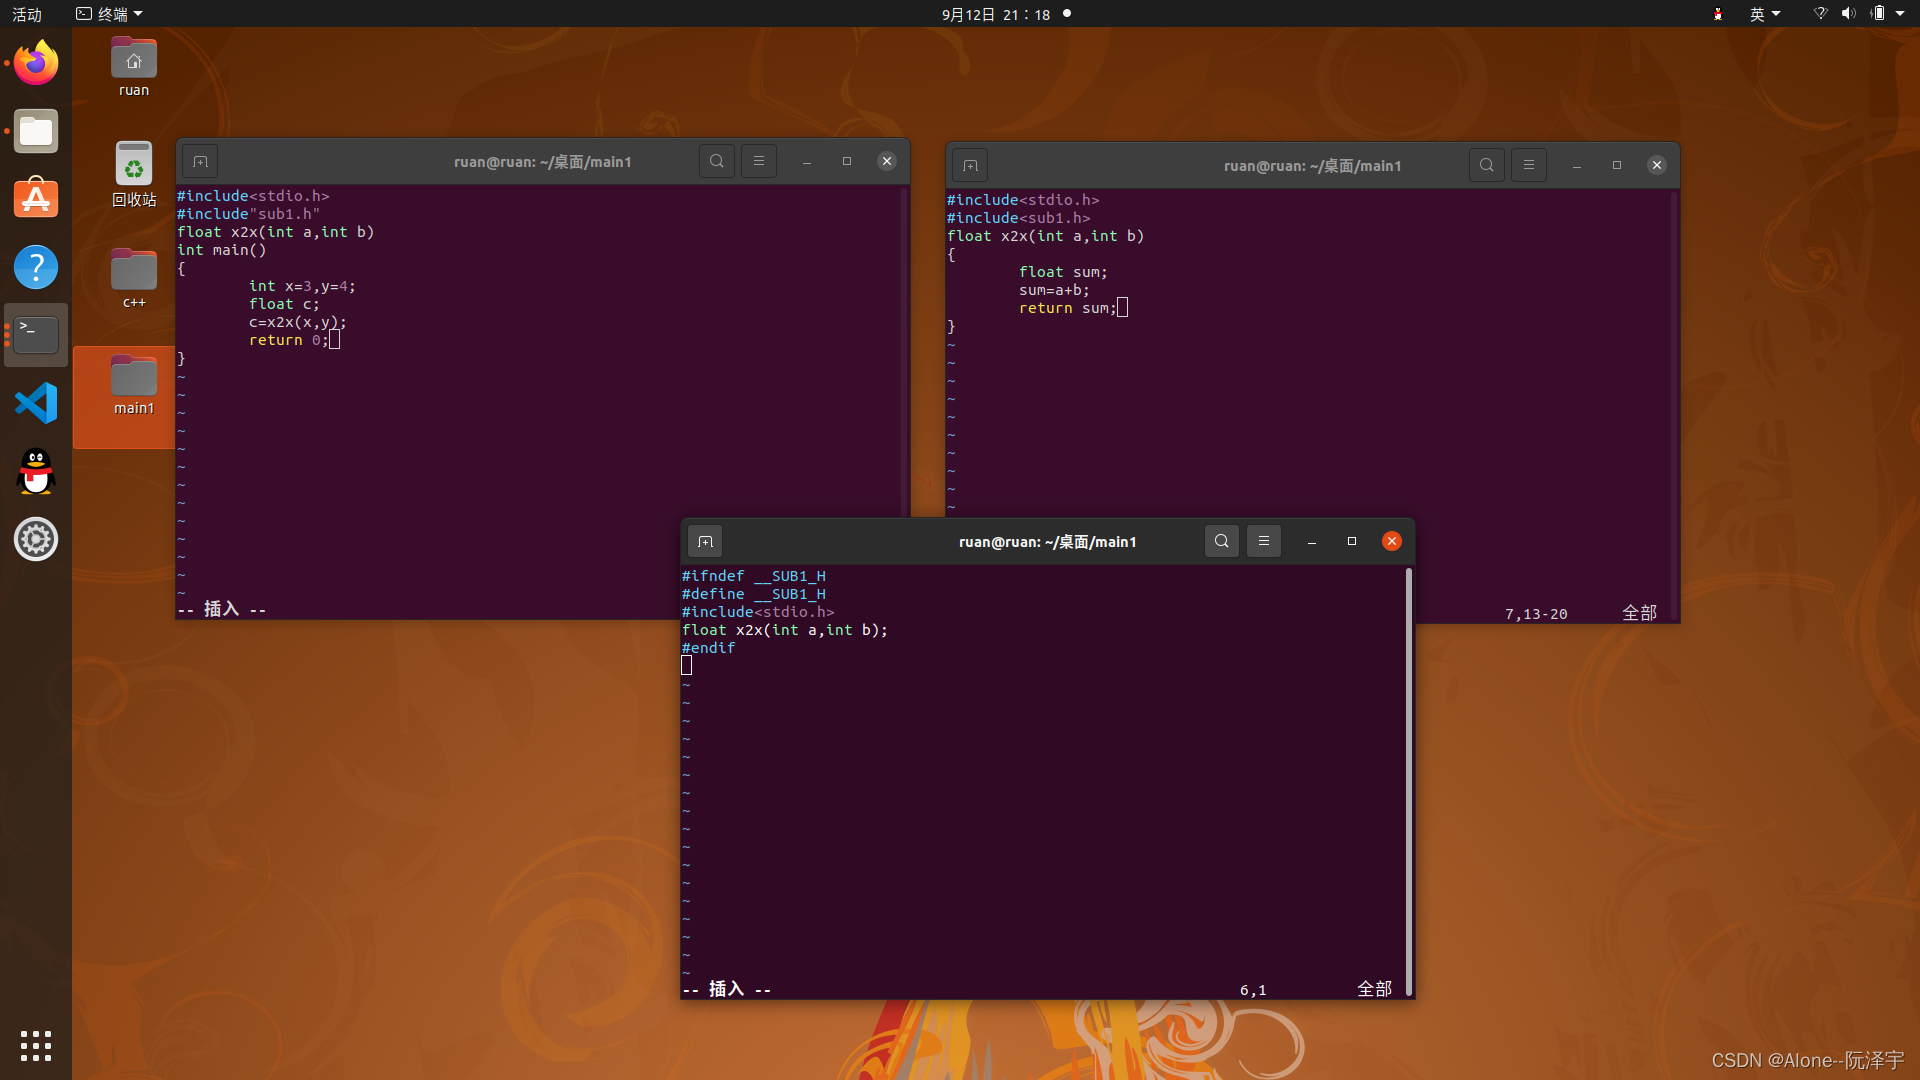This screenshot has height=1080, width=1920.
Task: Click search icon in front terminal window
Action: pos(1221,541)
